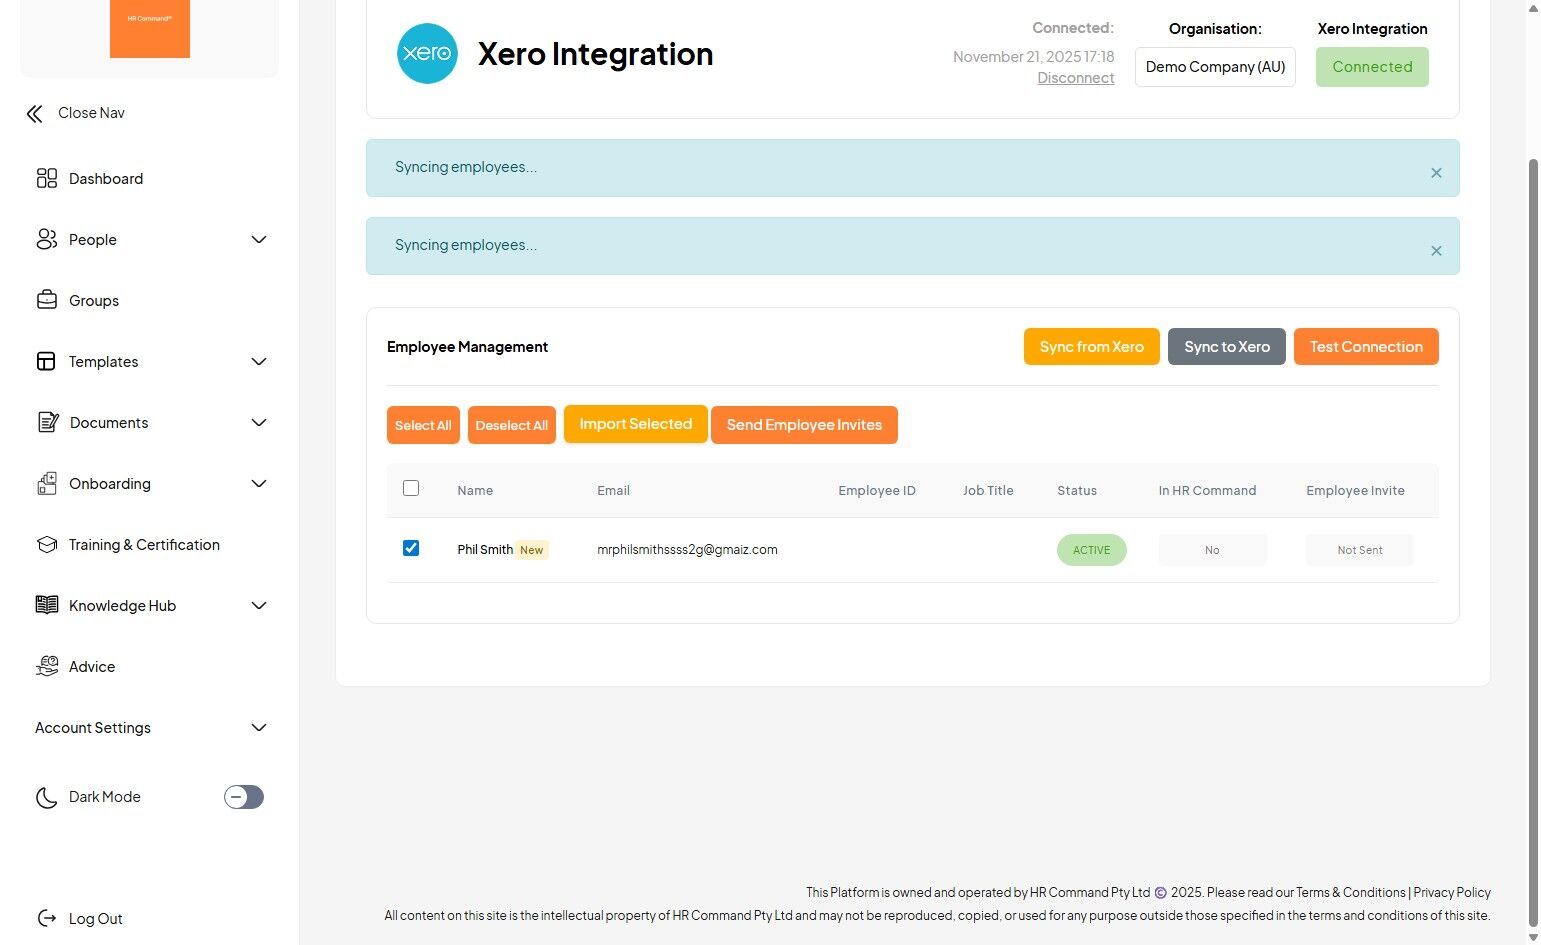Click the Disconnect link
Image resolution: width=1541 pixels, height=945 pixels.
coord(1076,78)
